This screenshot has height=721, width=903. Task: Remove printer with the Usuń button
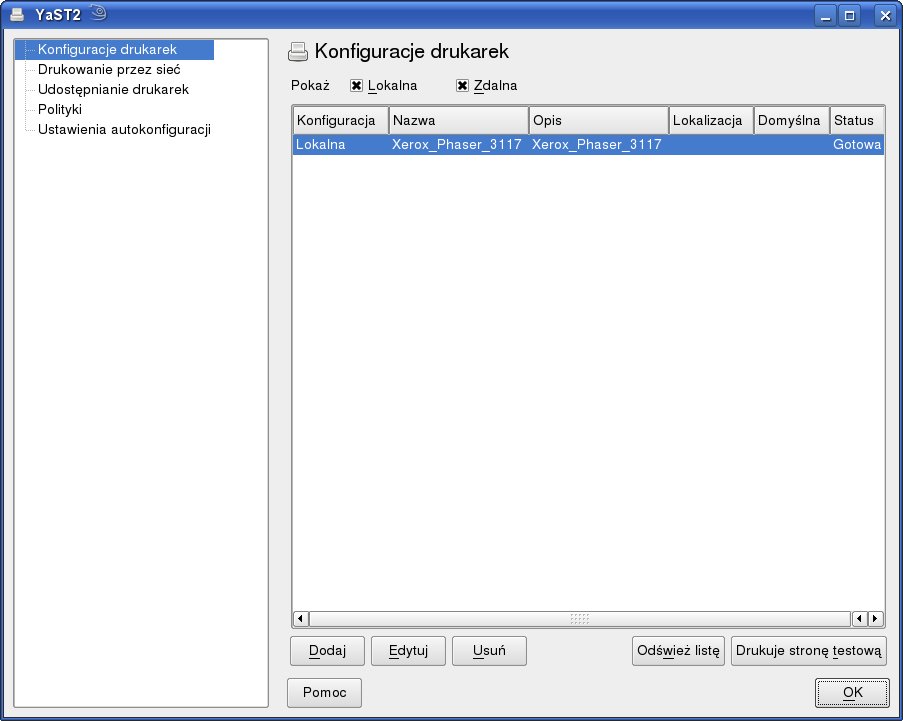point(489,651)
